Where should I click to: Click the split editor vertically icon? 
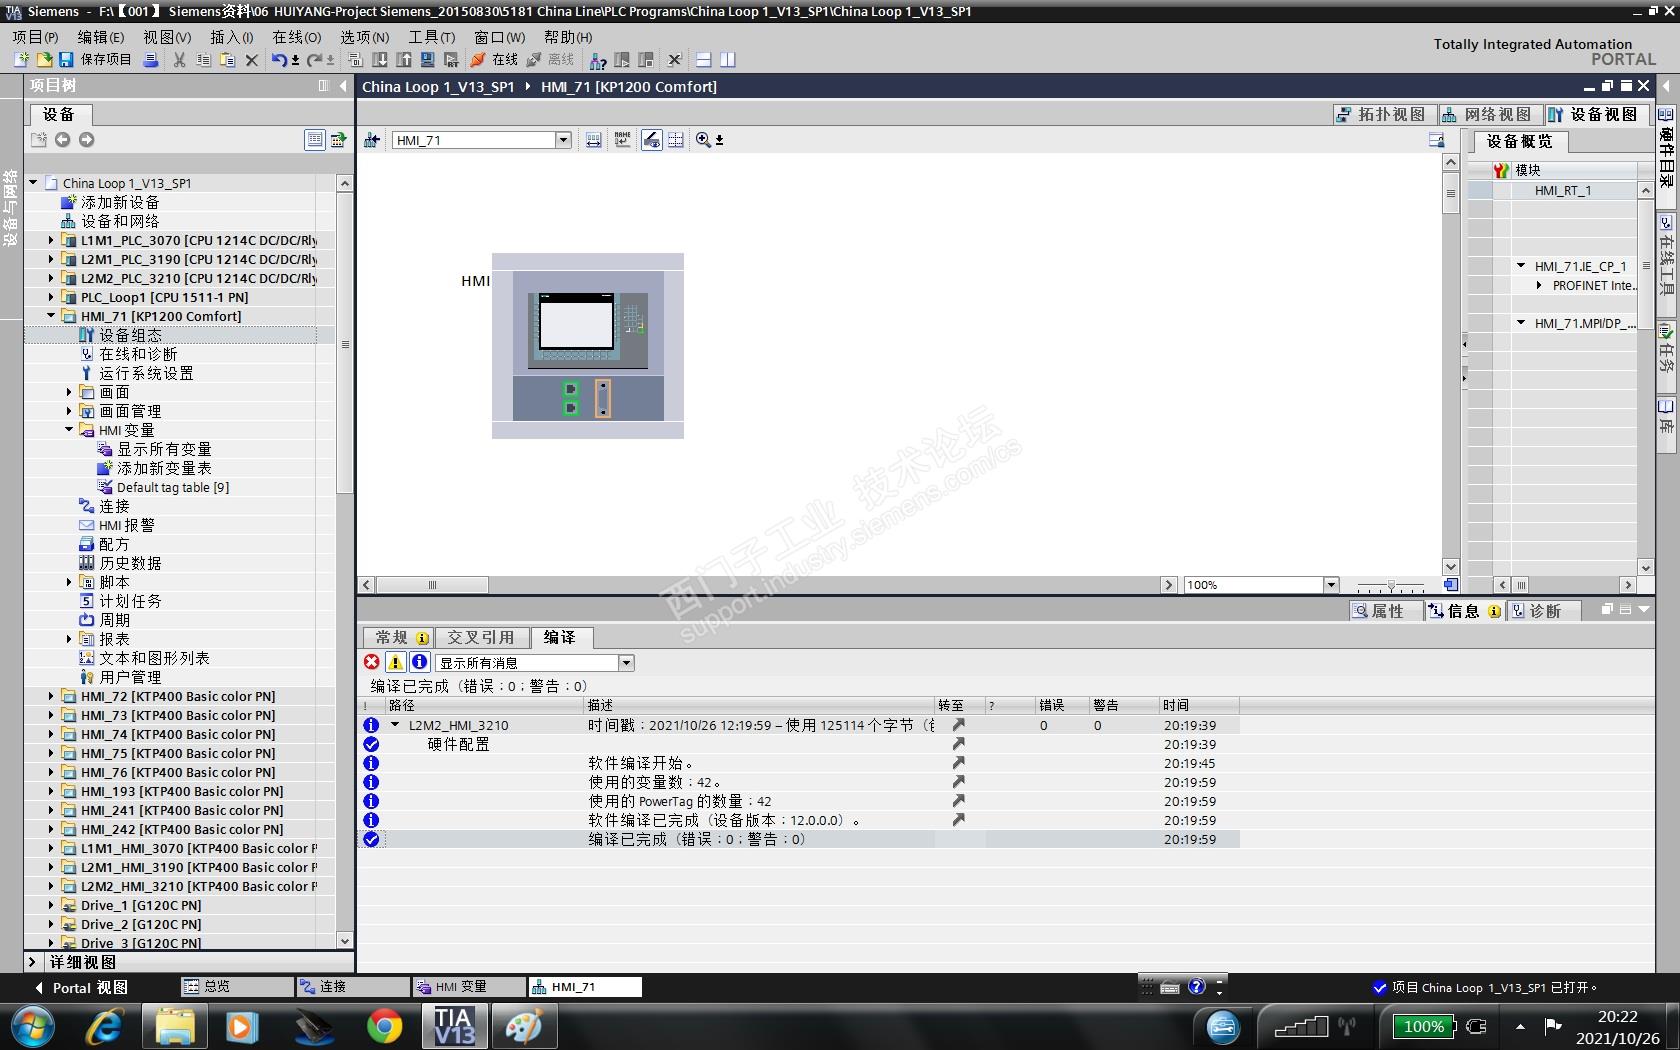tap(727, 60)
